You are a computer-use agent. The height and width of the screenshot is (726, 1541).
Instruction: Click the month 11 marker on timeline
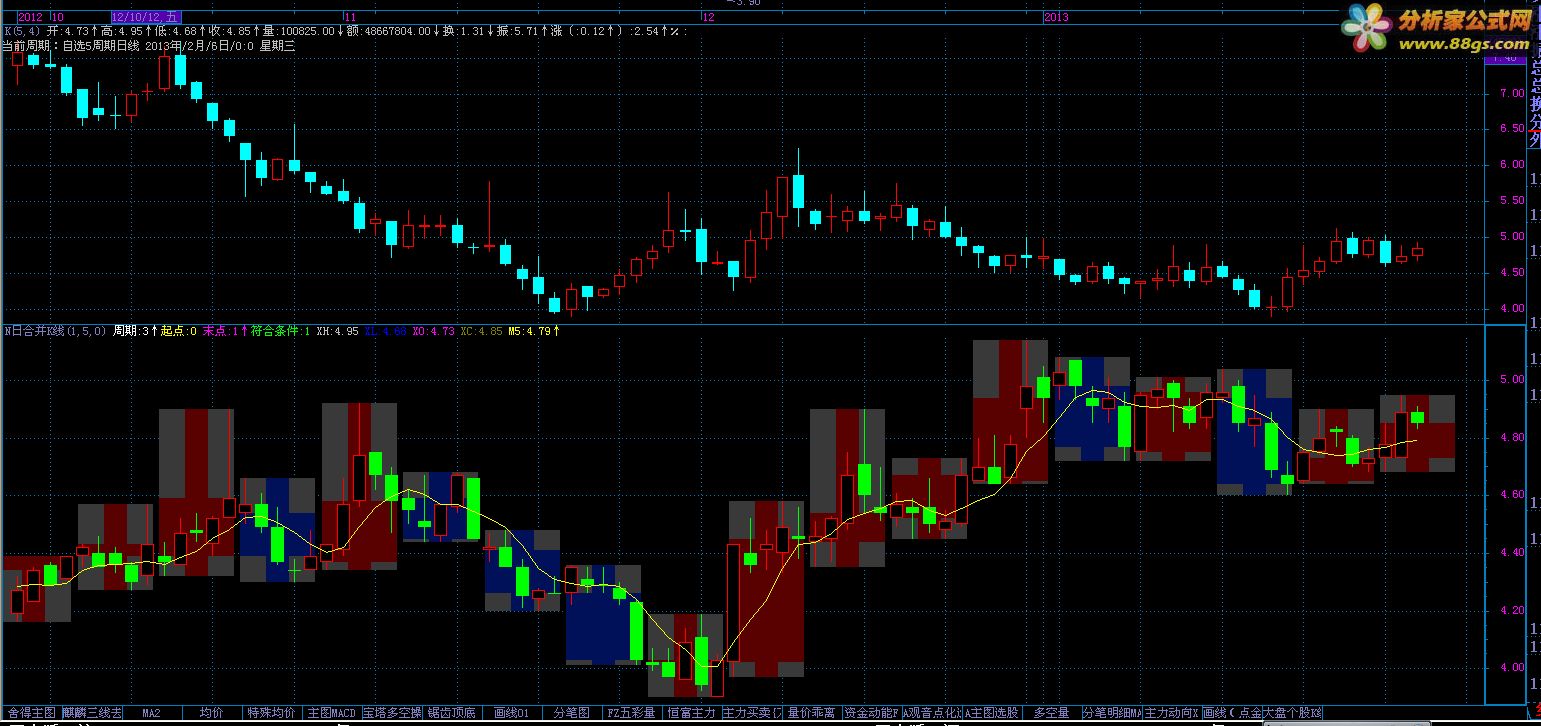tap(350, 17)
